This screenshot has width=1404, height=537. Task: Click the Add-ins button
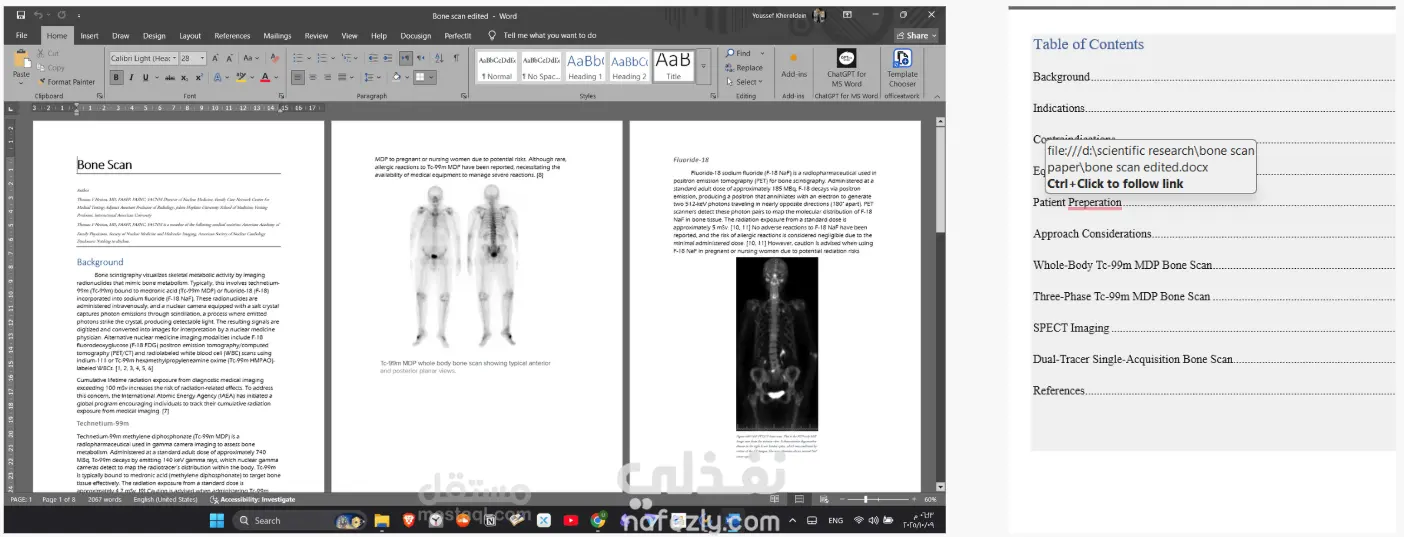click(794, 66)
